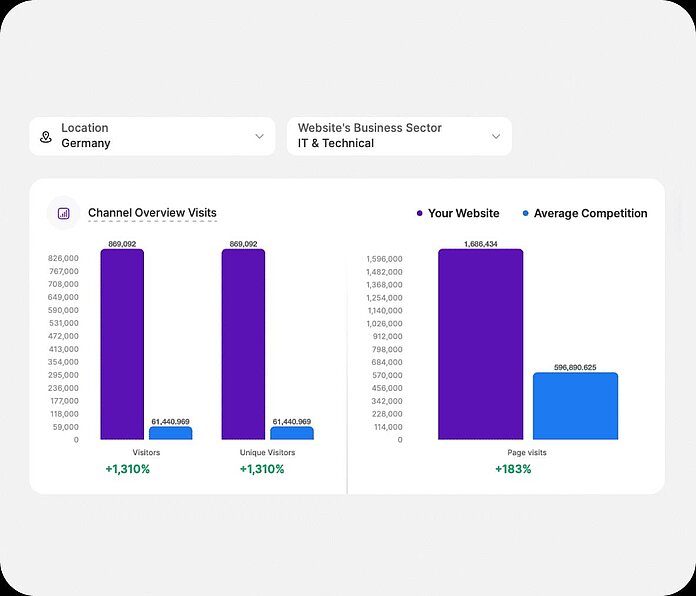Click the purple Your Website legend dot
696x596 pixels.
pos(420,213)
